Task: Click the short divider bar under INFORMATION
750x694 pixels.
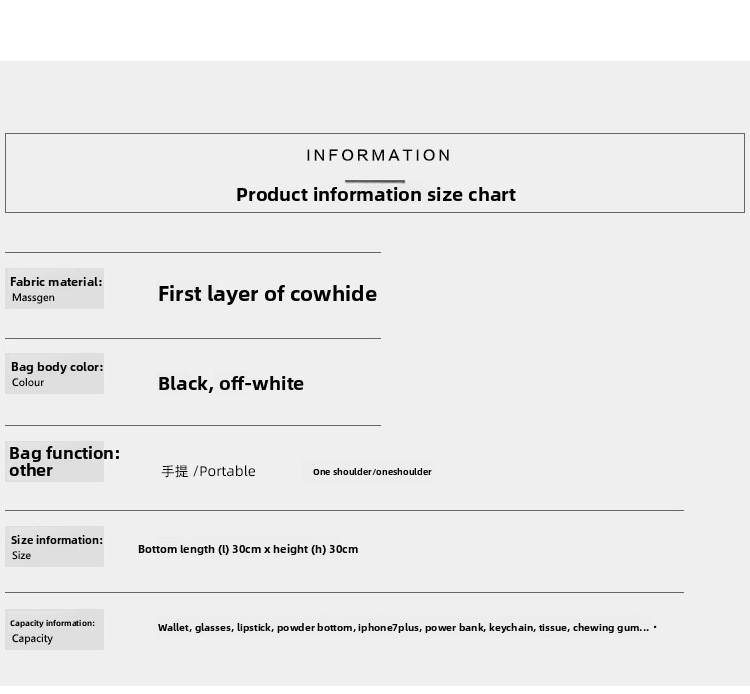Action: (x=375, y=181)
